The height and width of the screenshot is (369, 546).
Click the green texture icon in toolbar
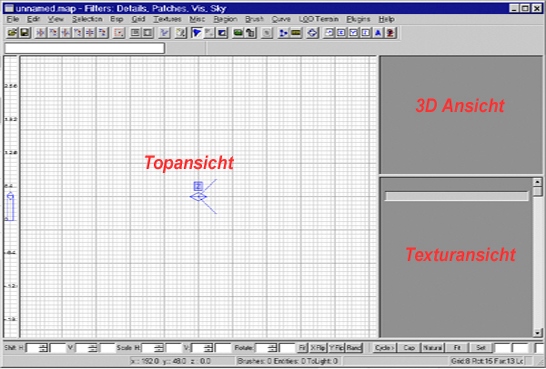point(238,33)
